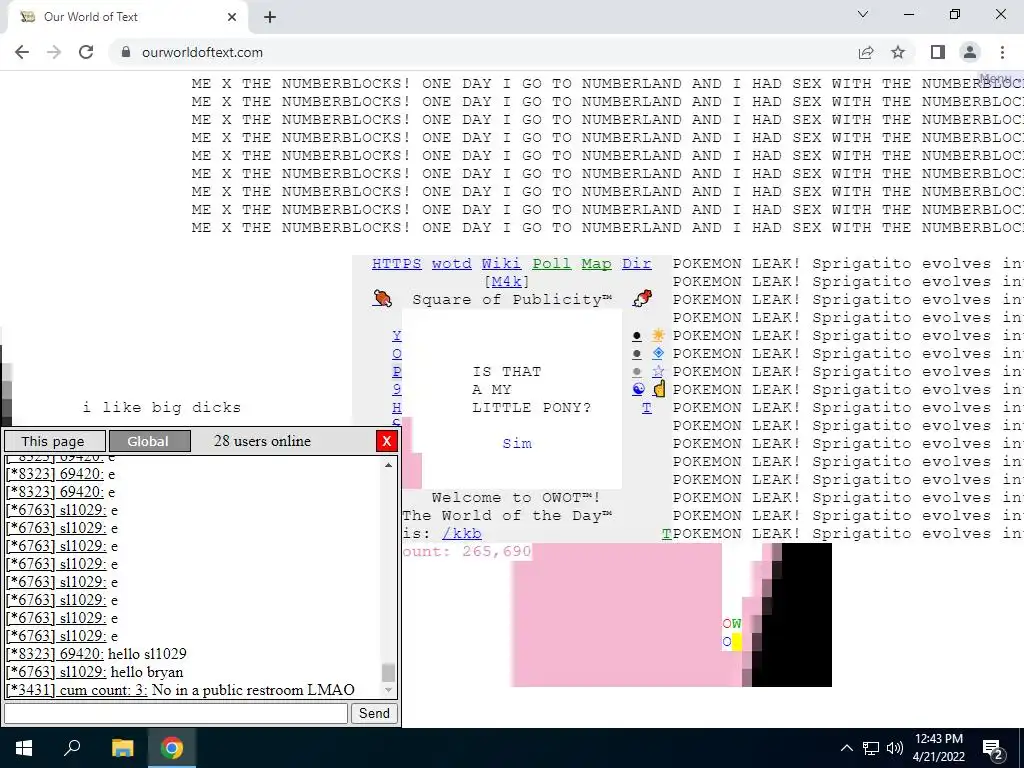This screenshot has height=768, width=1024.
Task: Switch chat to This page tab
Action: [54, 441]
